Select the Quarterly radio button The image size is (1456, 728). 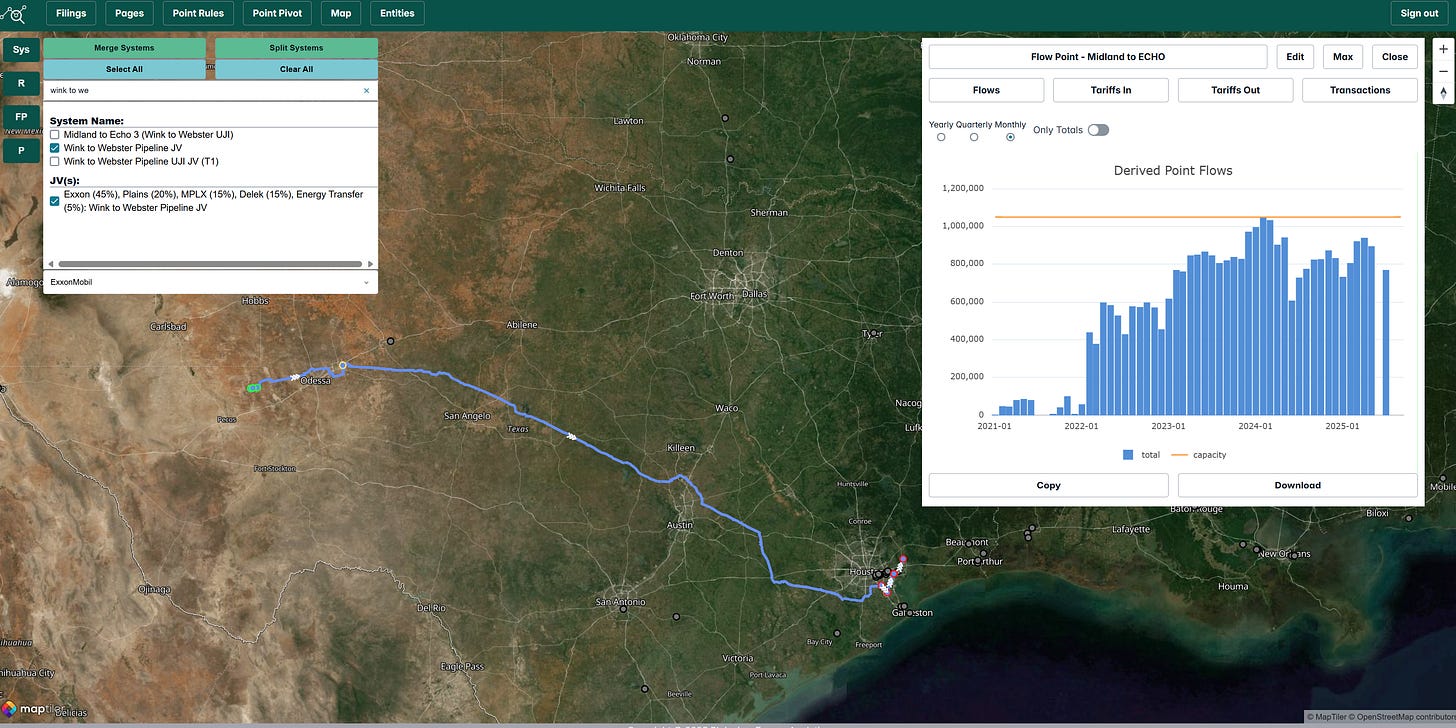[x=974, y=137]
